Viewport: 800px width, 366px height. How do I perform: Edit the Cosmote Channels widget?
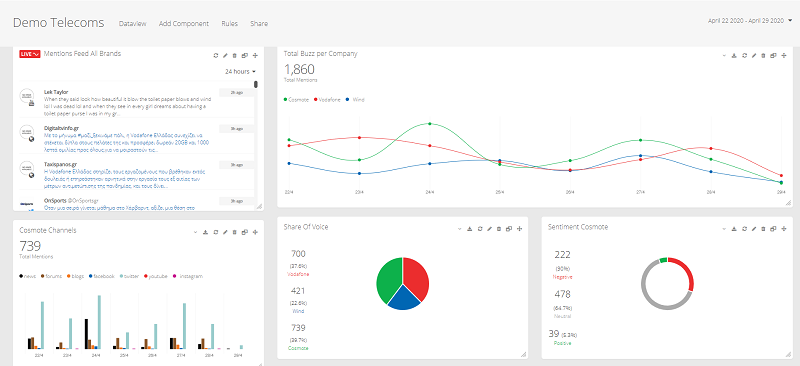pyautogui.click(x=226, y=232)
